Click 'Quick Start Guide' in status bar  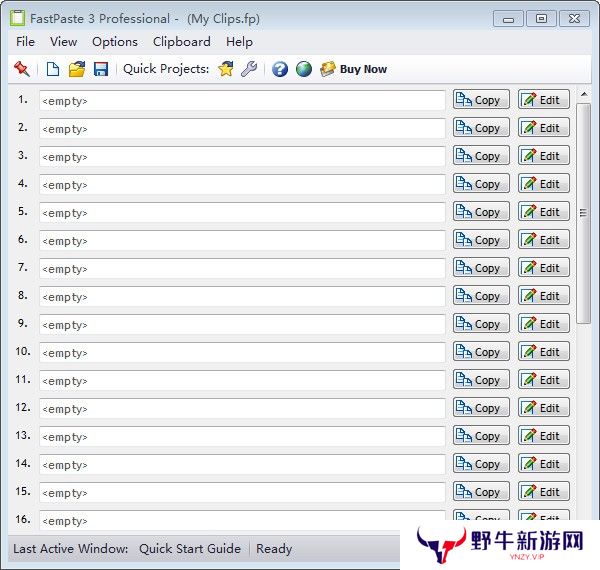pos(190,549)
